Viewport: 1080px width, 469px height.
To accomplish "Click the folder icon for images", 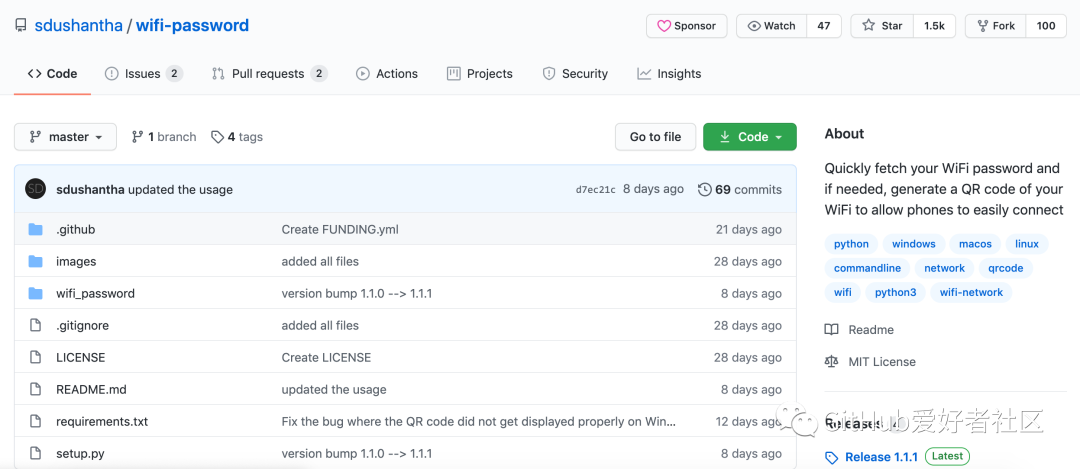I will pyautogui.click(x=36, y=261).
